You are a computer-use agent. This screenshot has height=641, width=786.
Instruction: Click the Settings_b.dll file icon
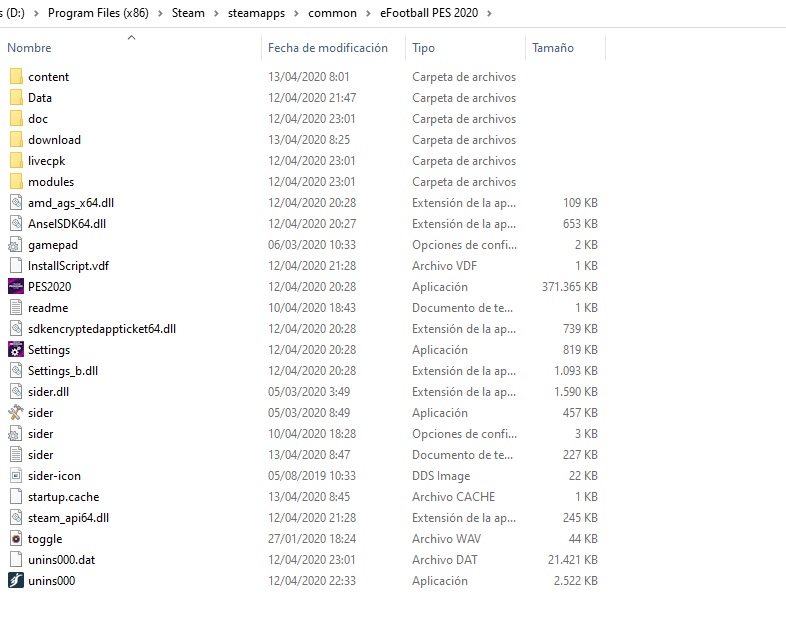(16, 371)
